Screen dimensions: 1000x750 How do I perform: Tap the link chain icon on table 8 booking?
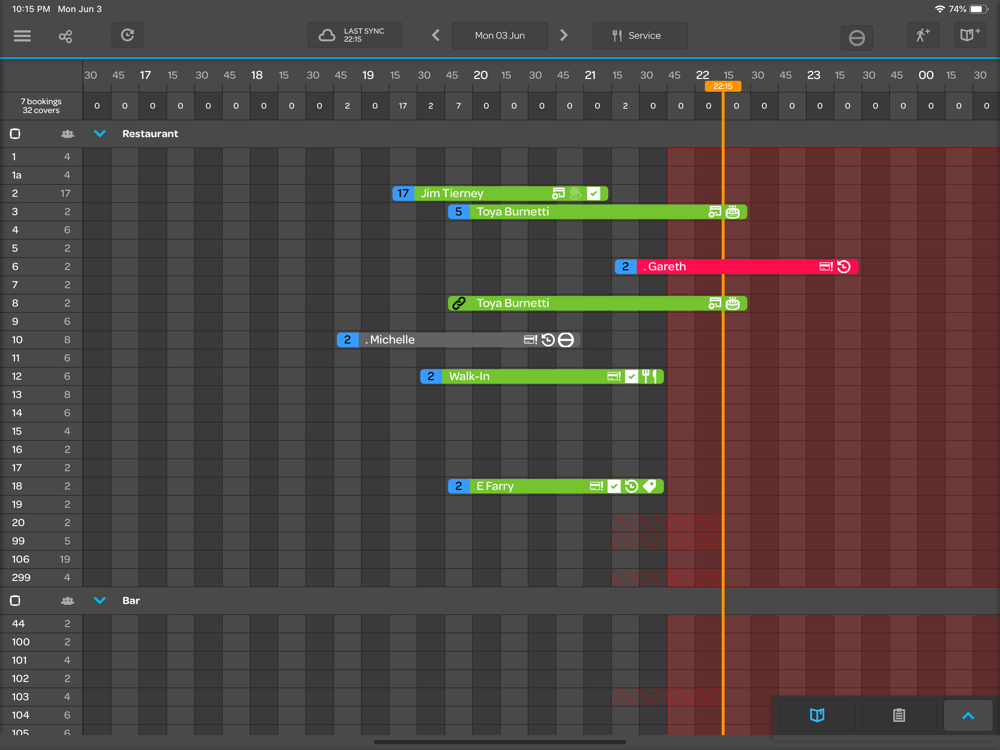coord(459,304)
